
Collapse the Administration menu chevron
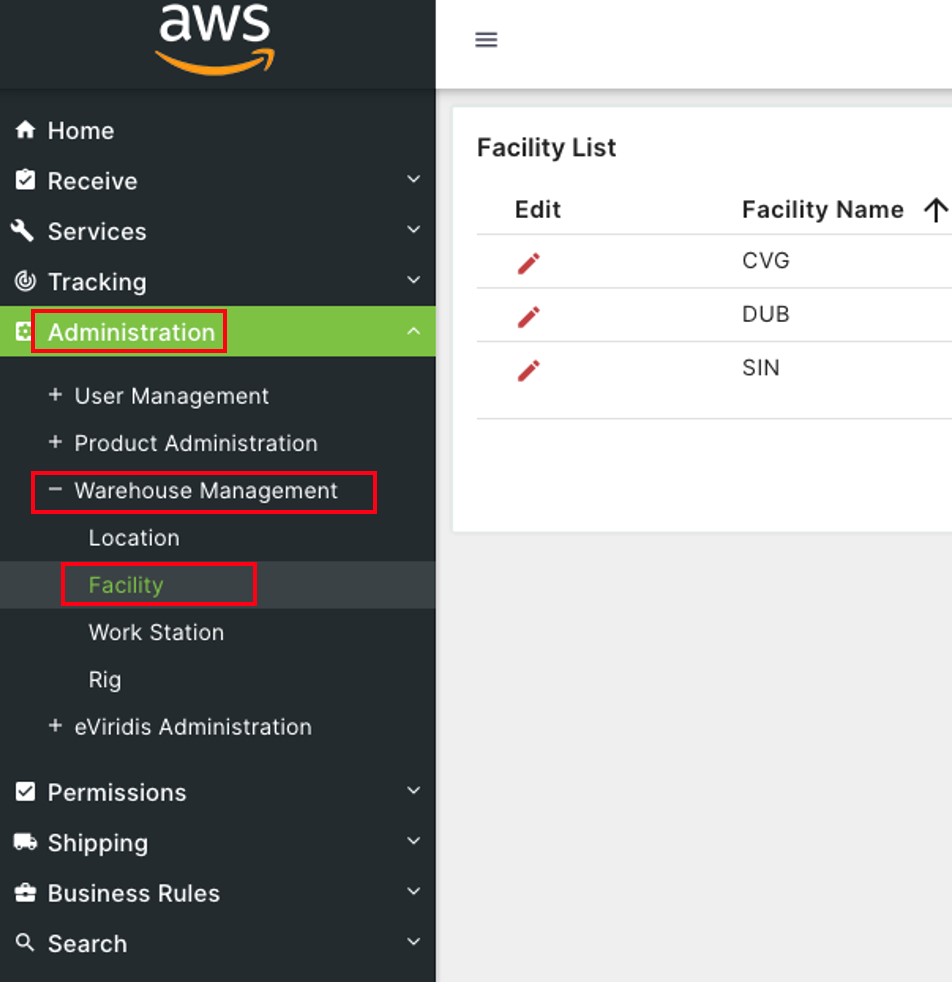coord(414,331)
